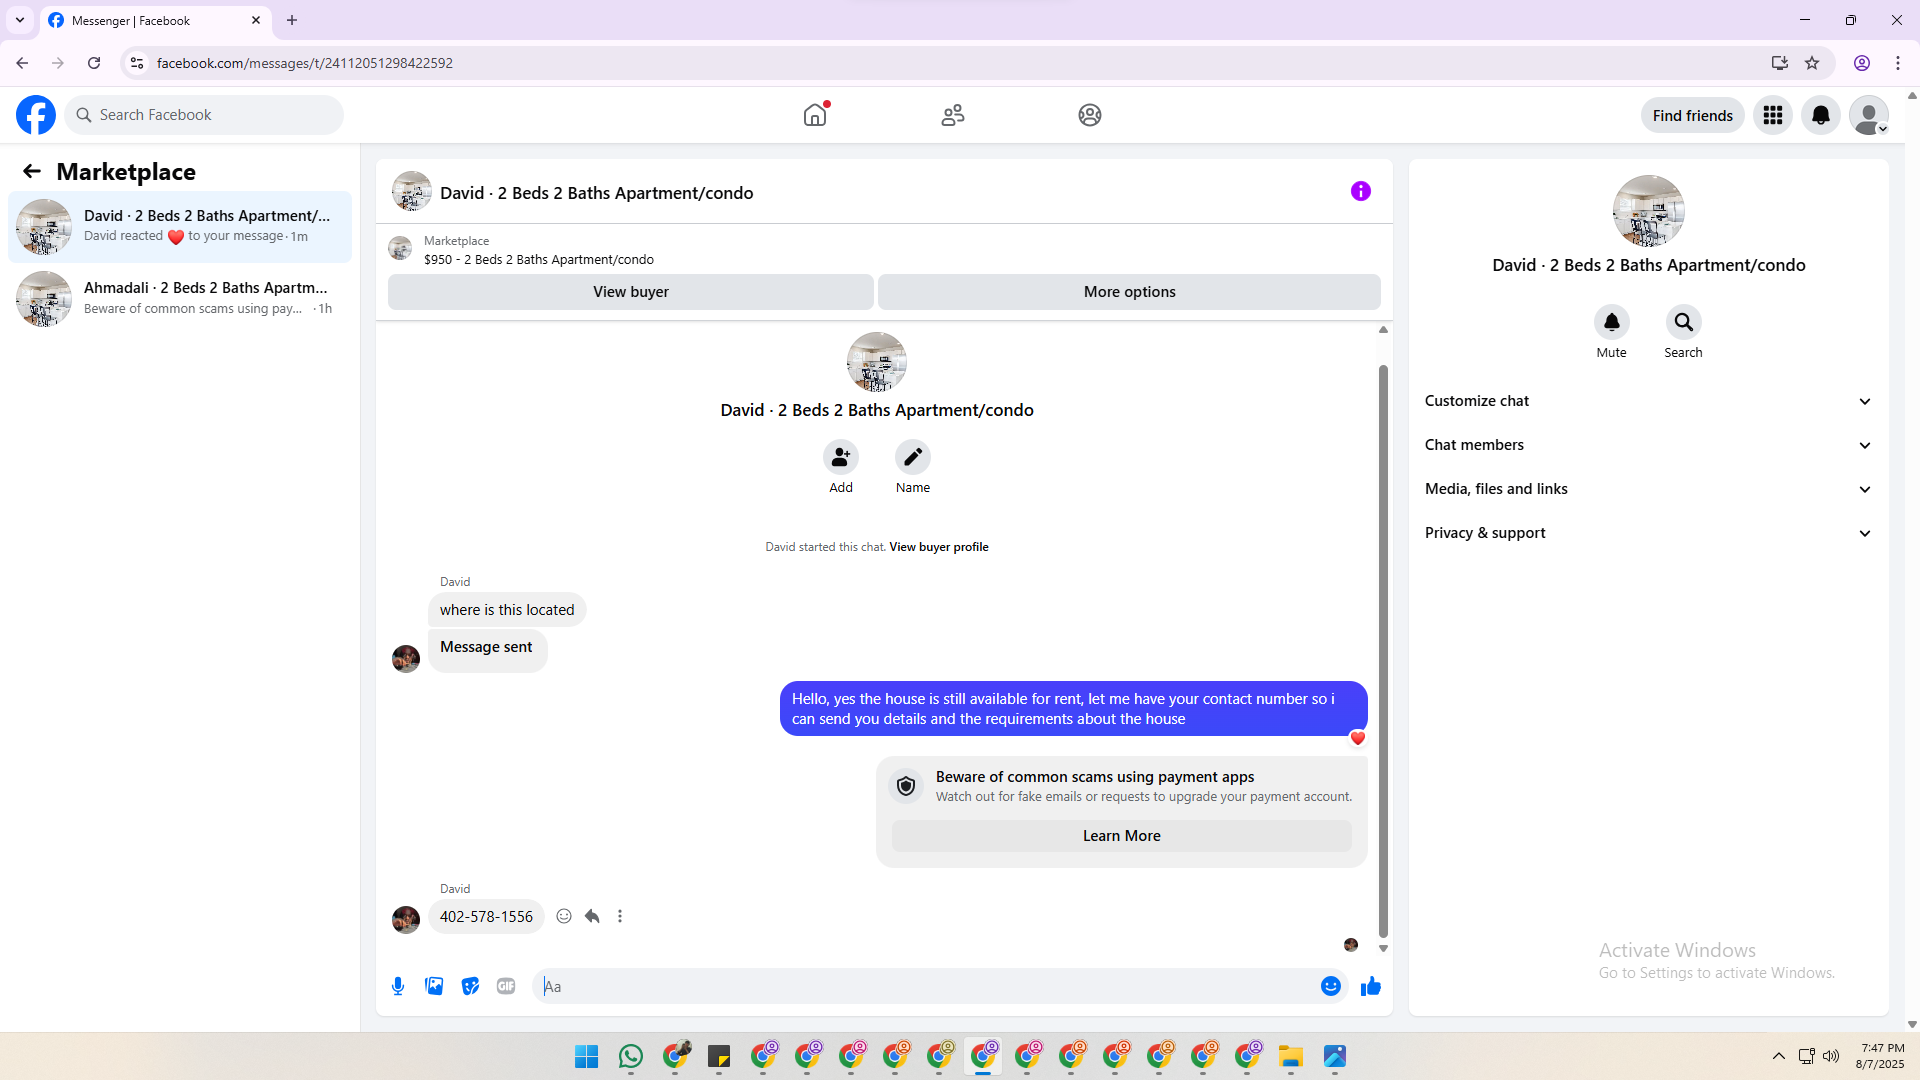The height and width of the screenshot is (1080, 1920).
Task: Click David's avatar beside Message sent
Action: 406,659
